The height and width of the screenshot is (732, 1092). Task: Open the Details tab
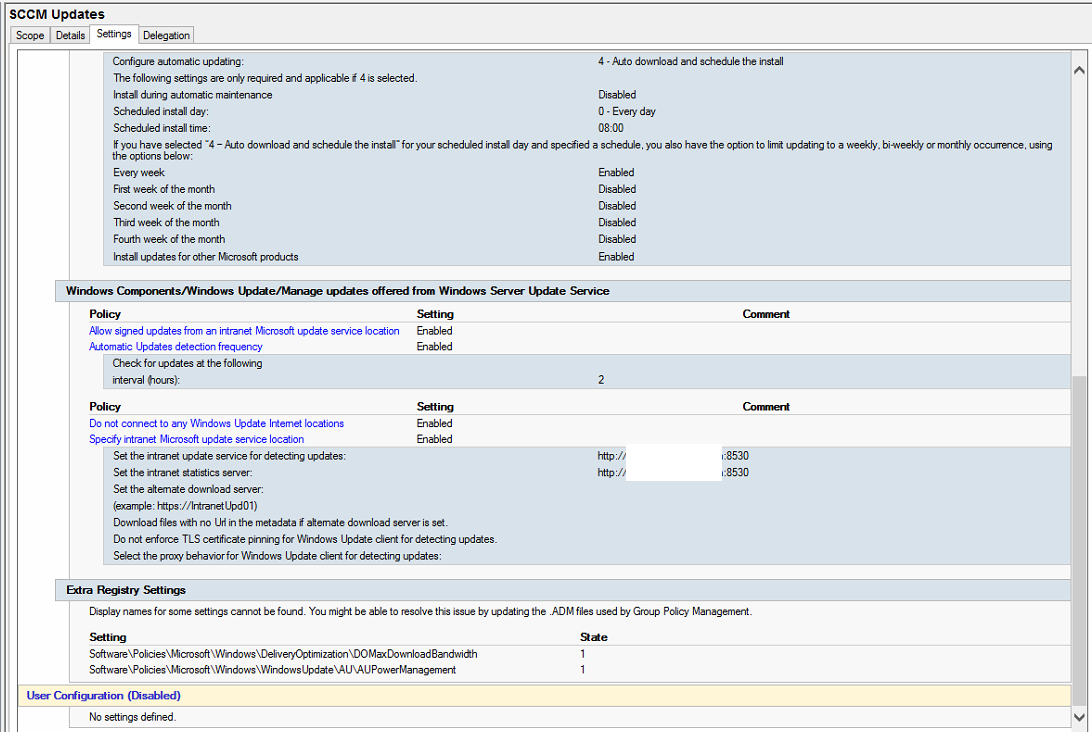click(70, 36)
